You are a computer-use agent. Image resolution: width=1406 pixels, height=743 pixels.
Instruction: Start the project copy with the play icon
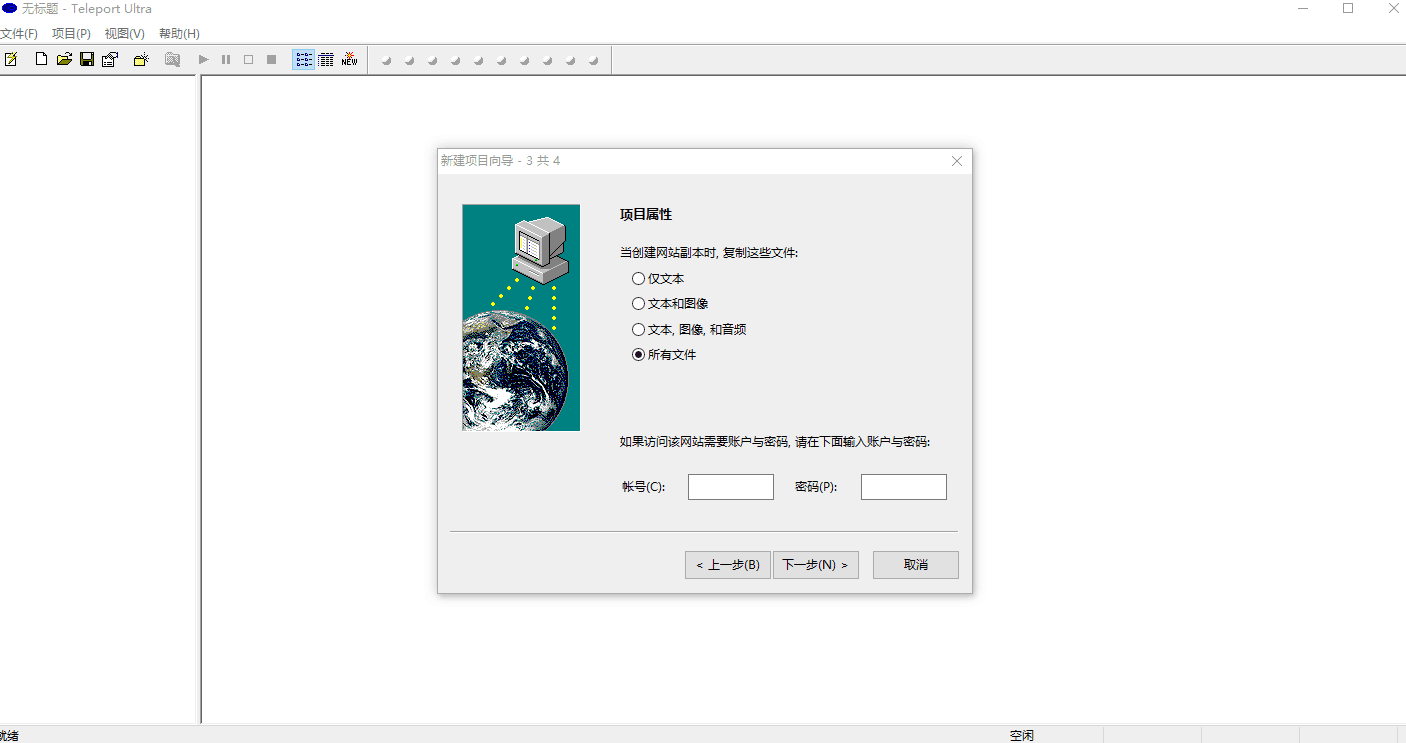pos(203,59)
